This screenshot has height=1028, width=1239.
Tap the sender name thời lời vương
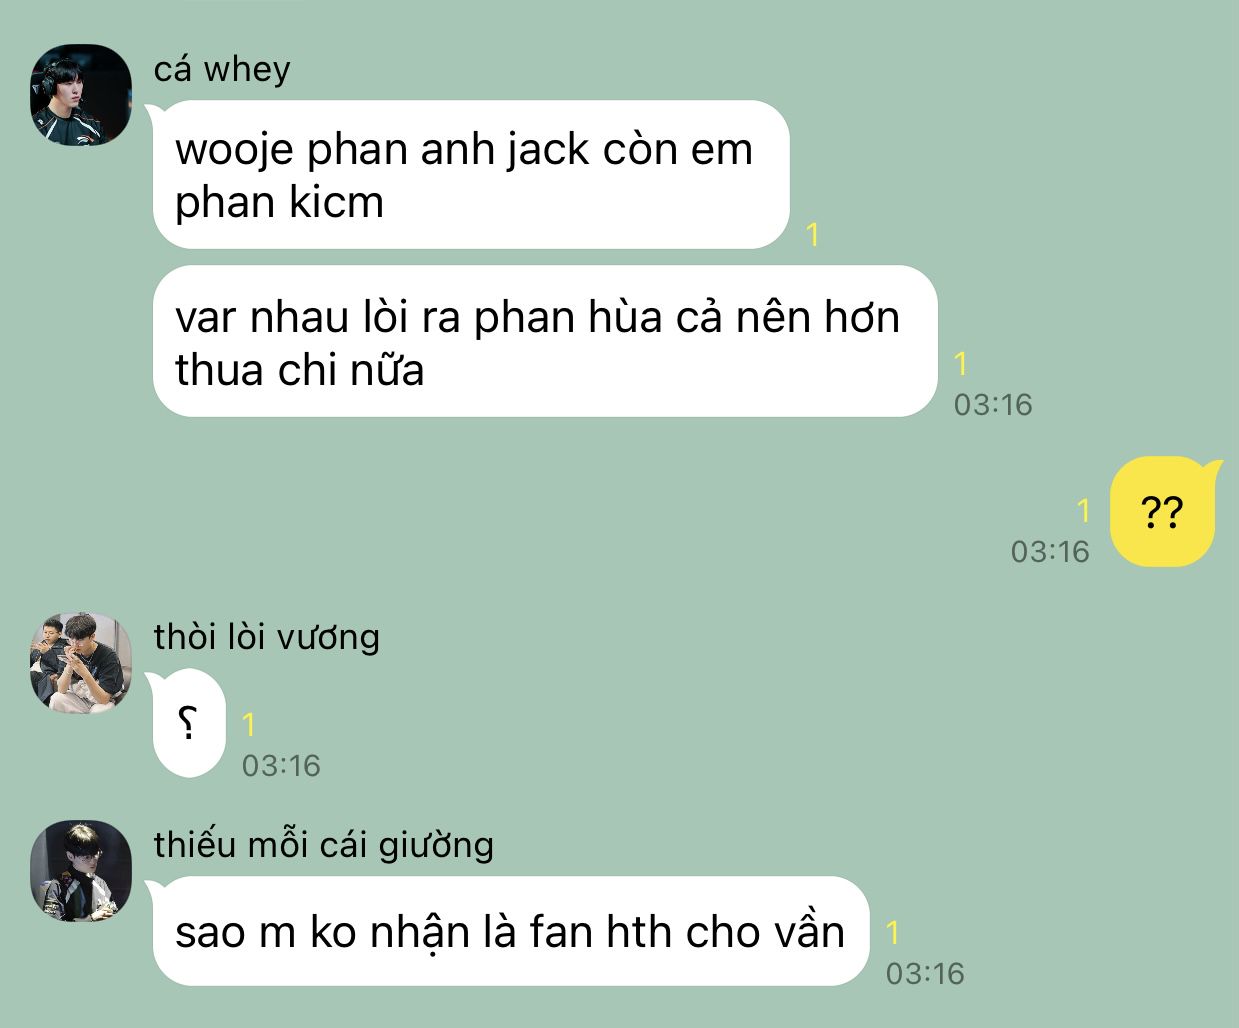click(x=267, y=637)
